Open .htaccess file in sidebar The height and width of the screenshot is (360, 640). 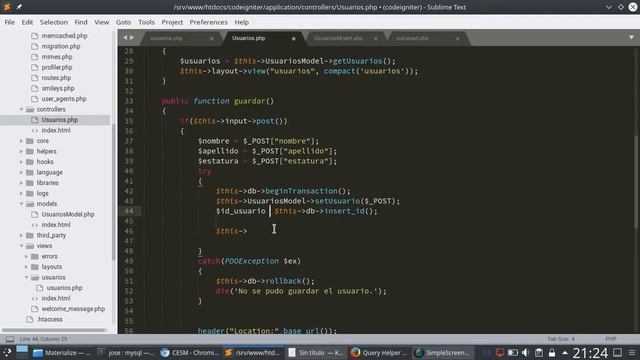(50, 320)
